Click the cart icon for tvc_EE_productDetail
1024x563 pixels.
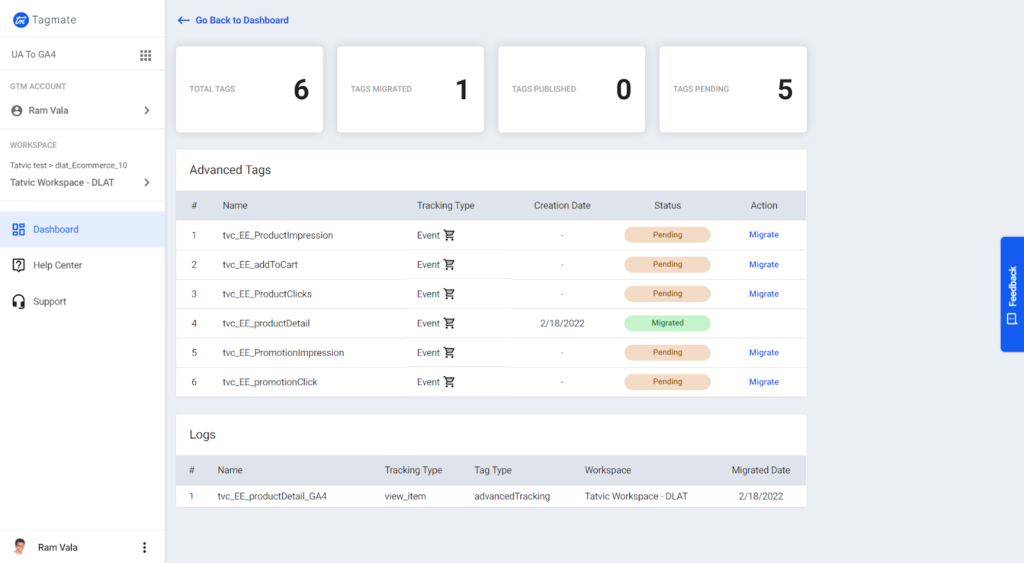[449, 323]
